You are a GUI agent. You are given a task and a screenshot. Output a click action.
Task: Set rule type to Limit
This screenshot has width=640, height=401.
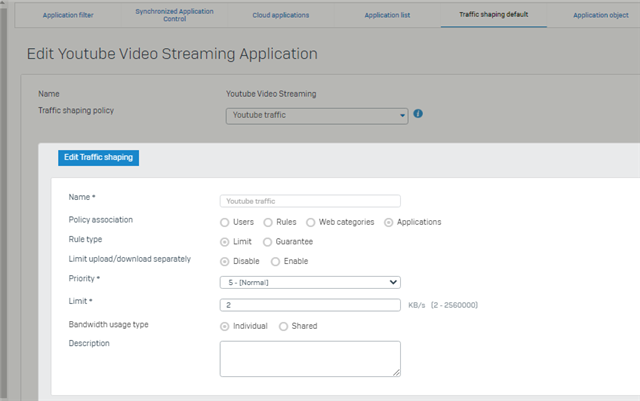[x=224, y=242]
